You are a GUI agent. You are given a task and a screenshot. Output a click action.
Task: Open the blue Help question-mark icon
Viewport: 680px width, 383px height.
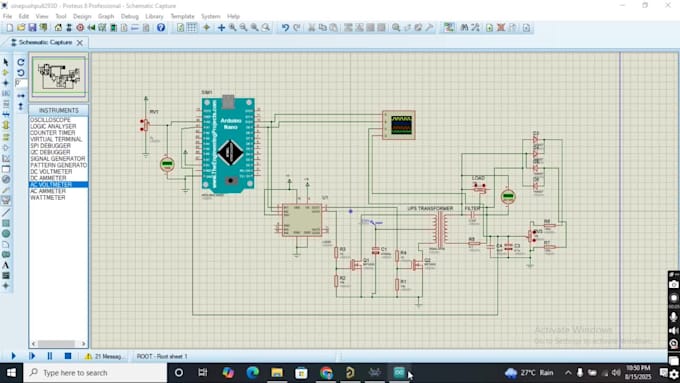[x=161, y=28]
